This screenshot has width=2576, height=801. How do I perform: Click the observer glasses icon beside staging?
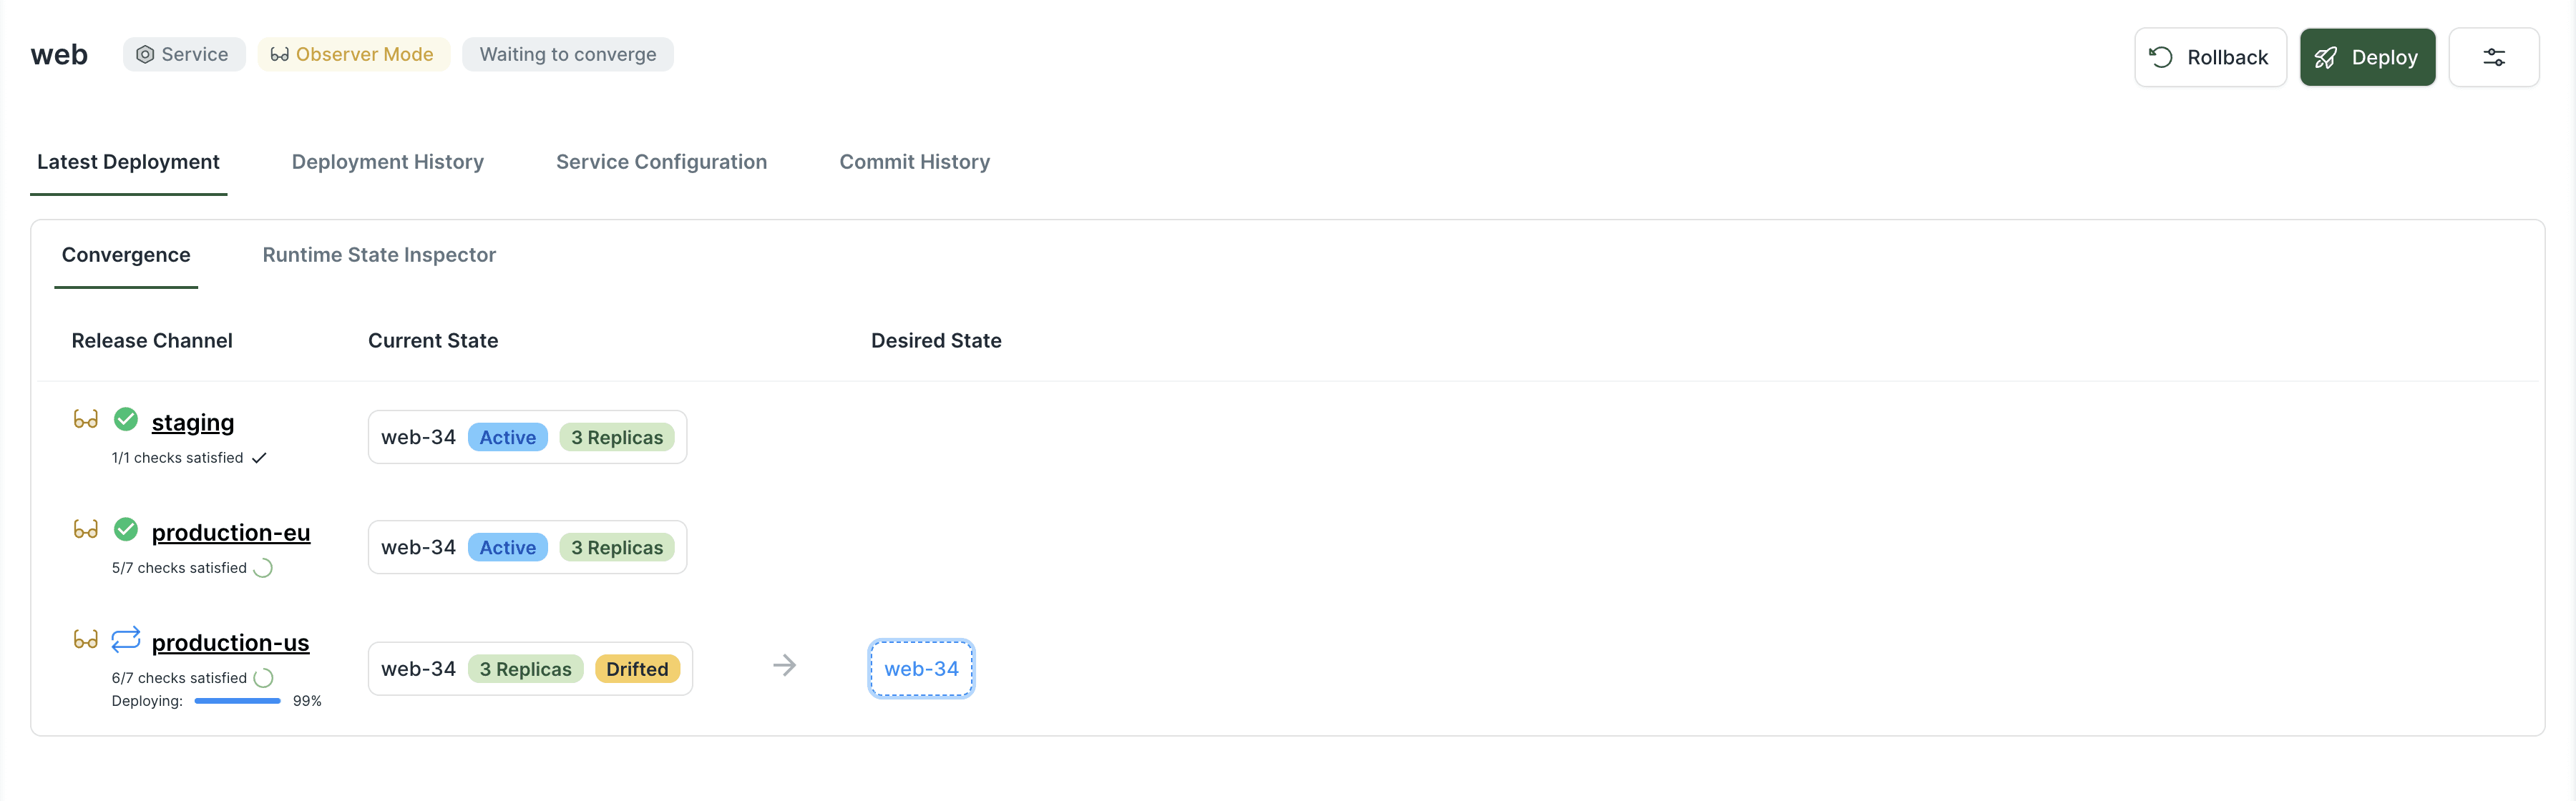point(86,419)
